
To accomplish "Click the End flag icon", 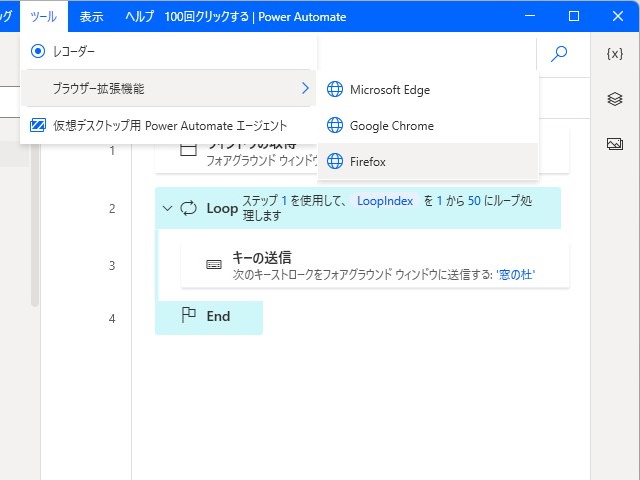I will pyautogui.click(x=188, y=315).
